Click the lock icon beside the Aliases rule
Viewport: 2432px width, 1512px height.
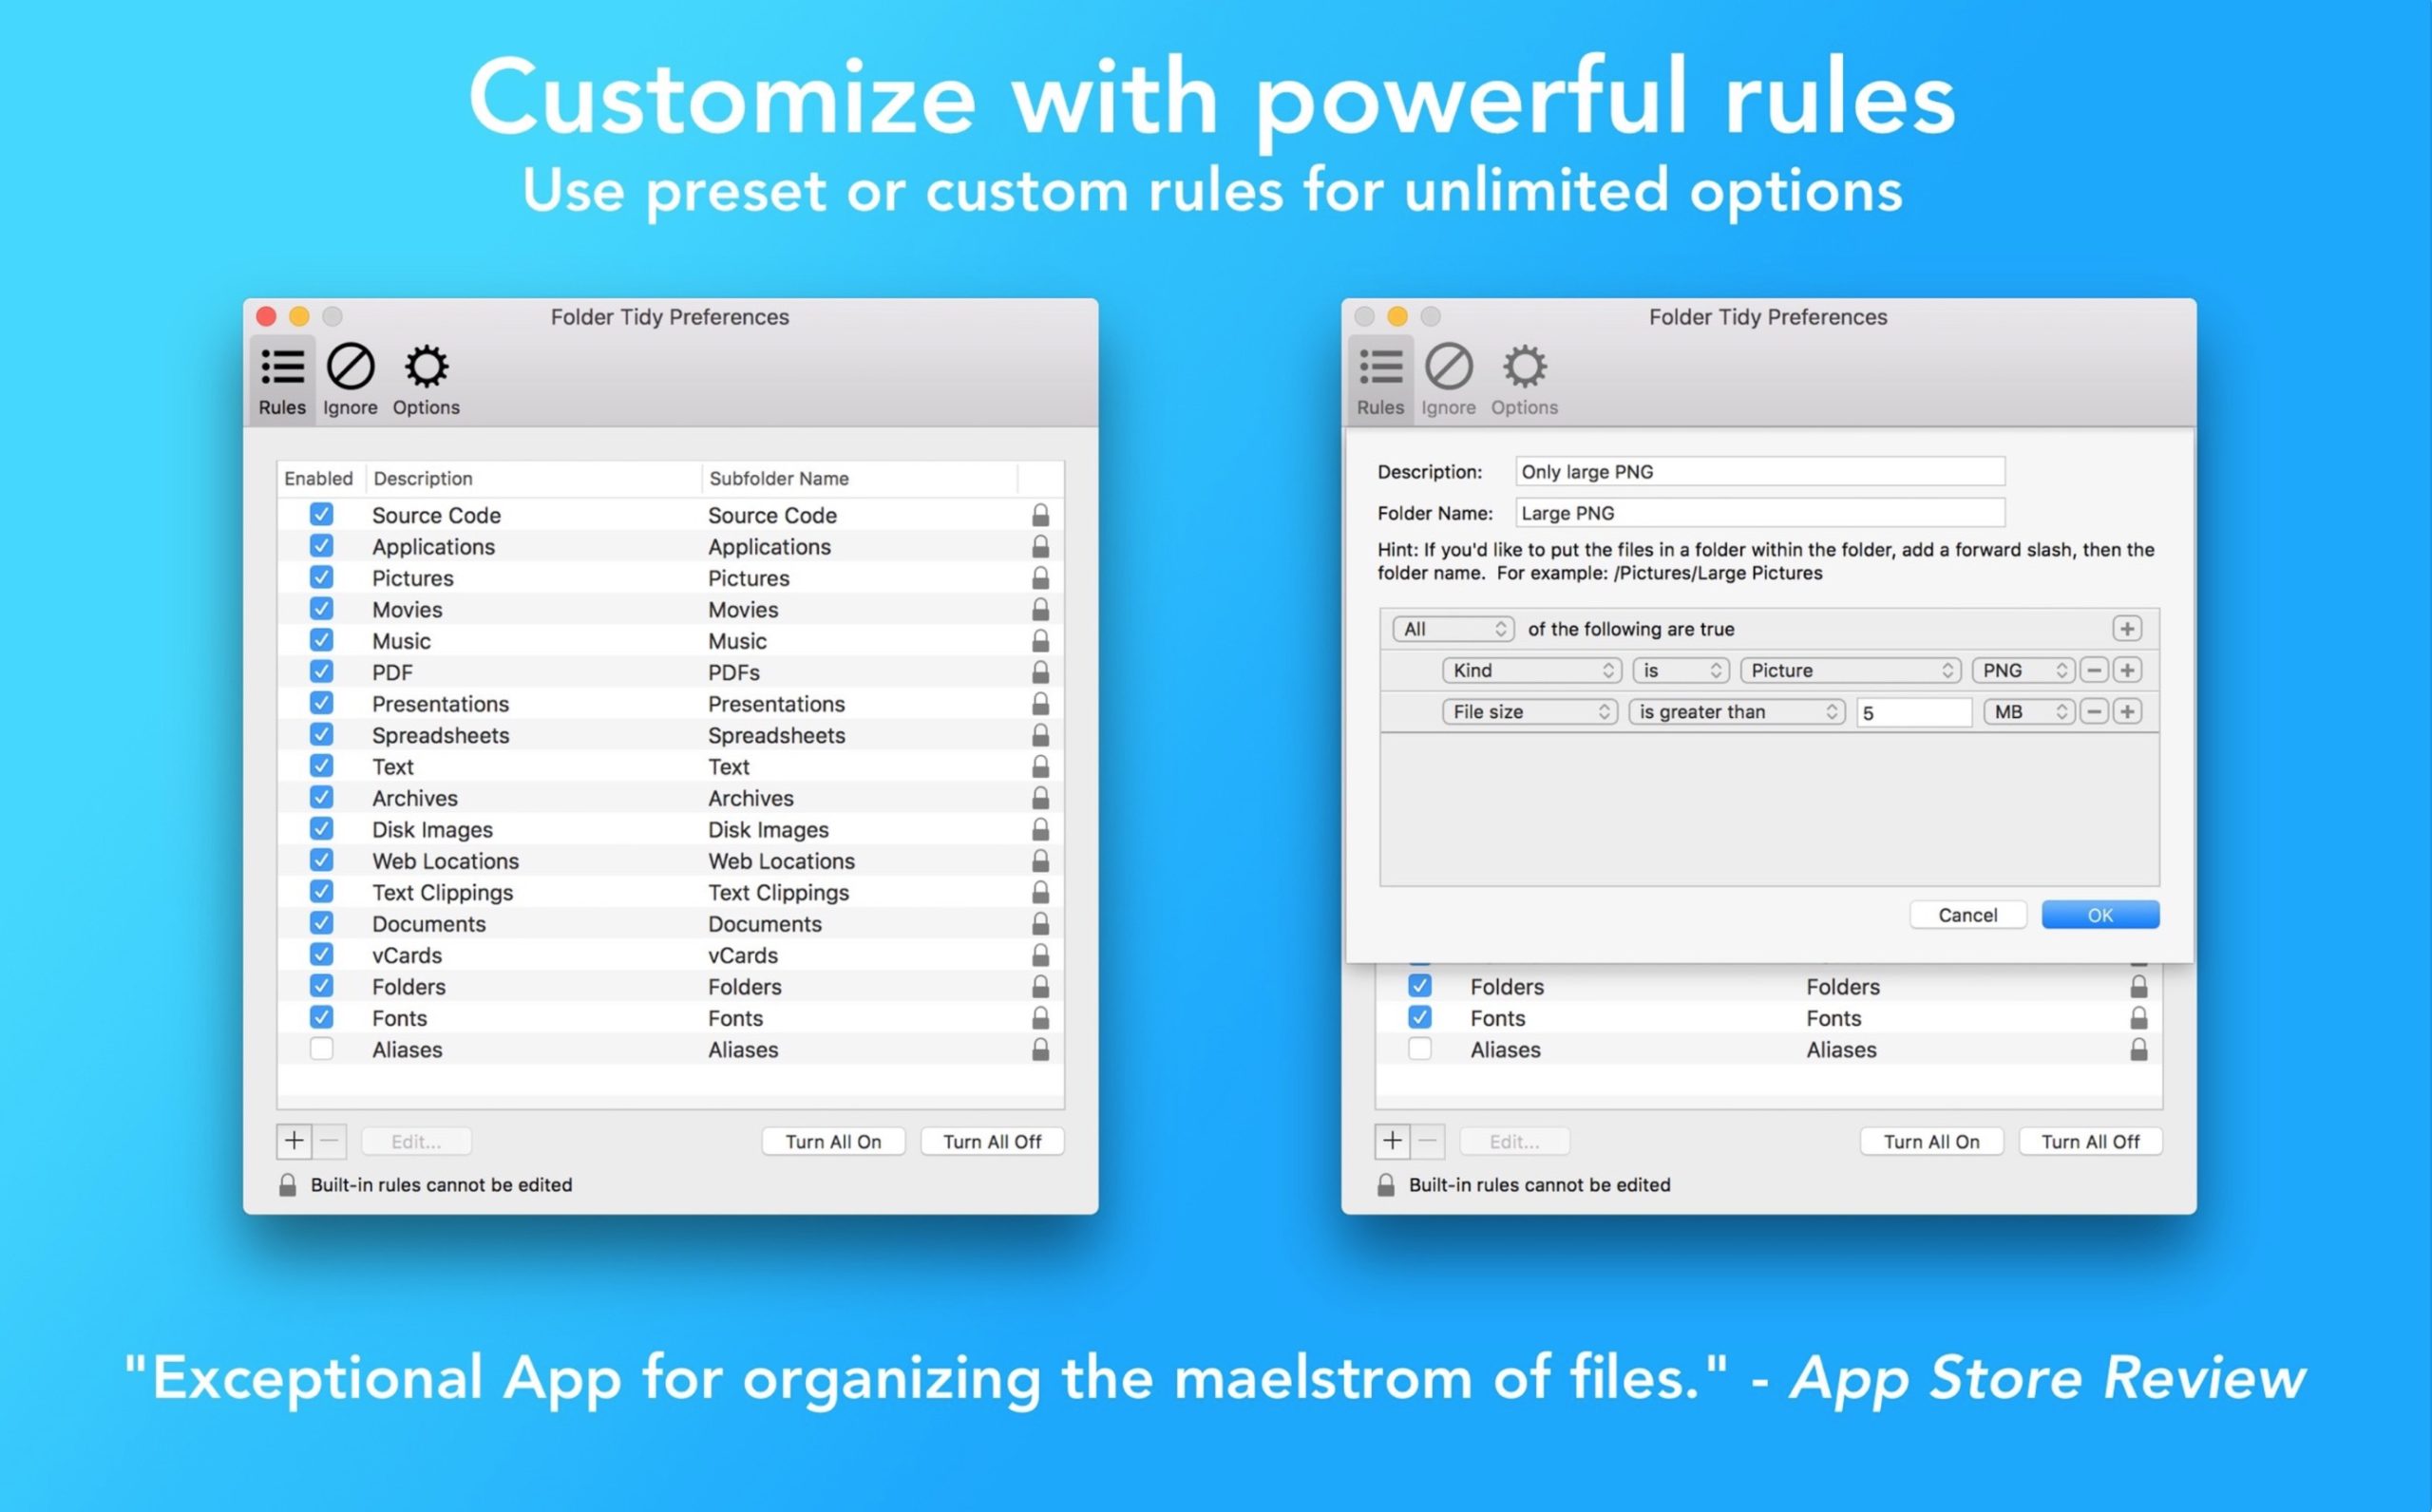pyautogui.click(x=1039, y=1049)
